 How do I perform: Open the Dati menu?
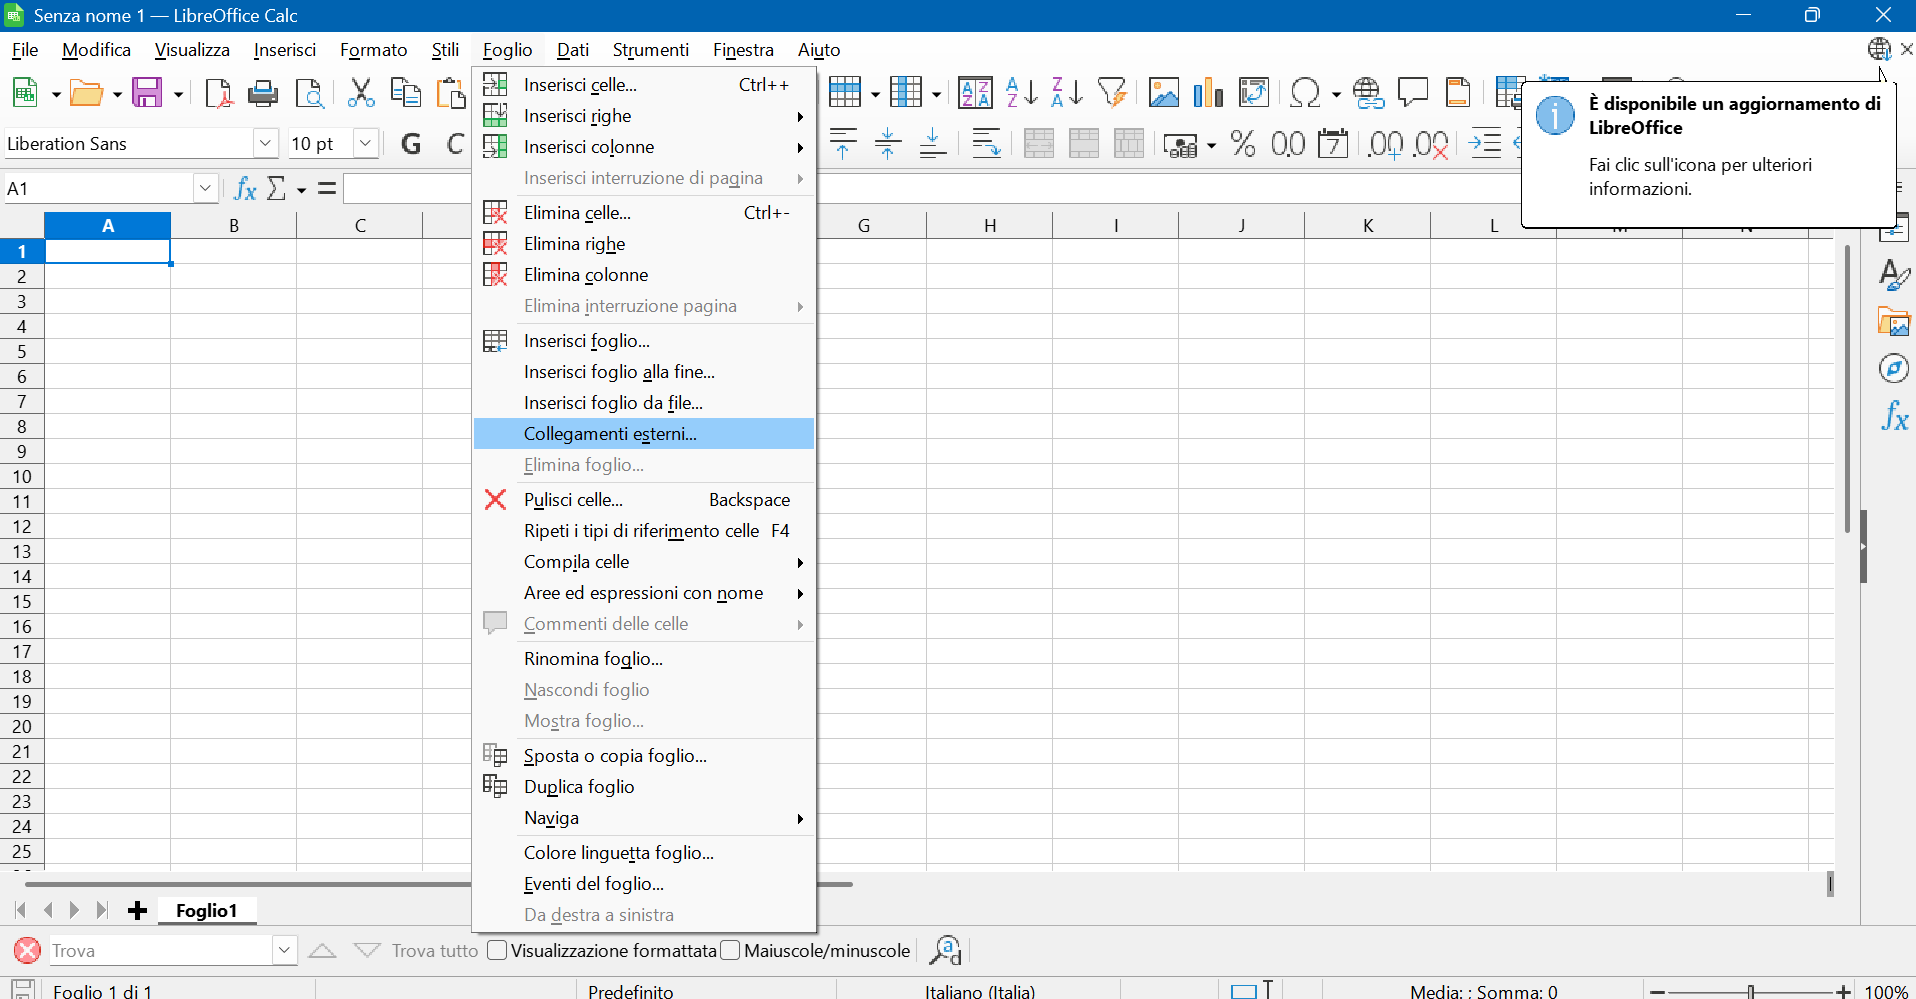click(x=572, y=50)
